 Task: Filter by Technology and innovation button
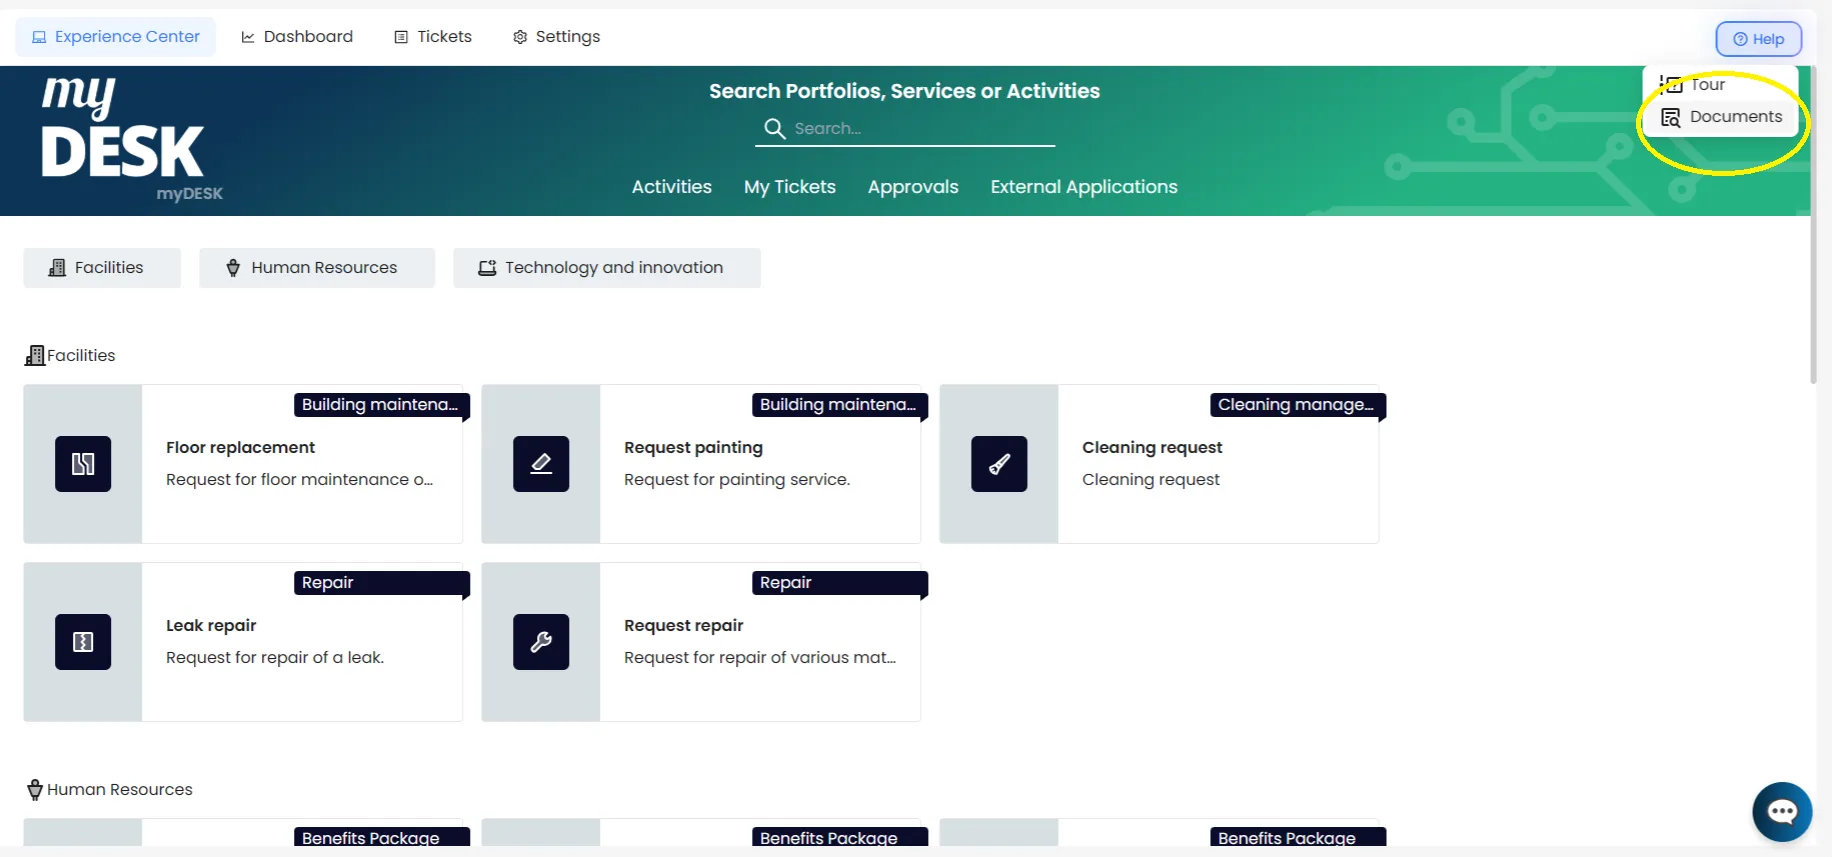point(607,268)
